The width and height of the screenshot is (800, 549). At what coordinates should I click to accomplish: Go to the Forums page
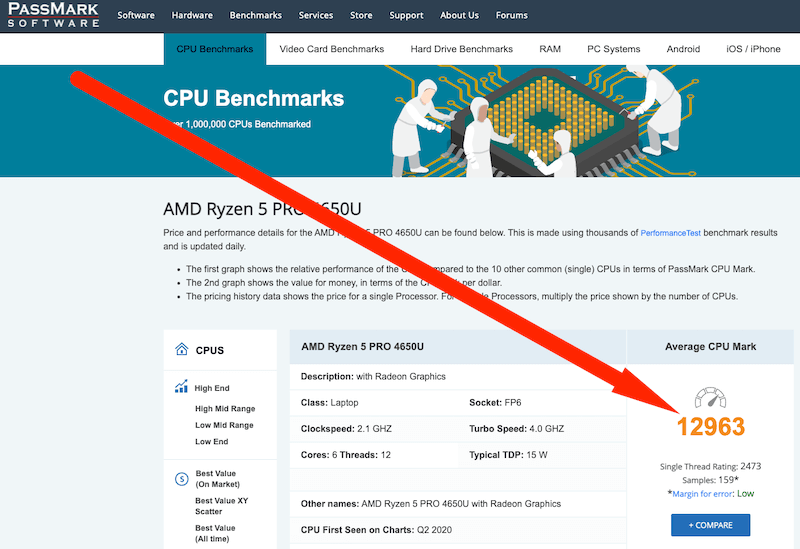tap(512, 15)
